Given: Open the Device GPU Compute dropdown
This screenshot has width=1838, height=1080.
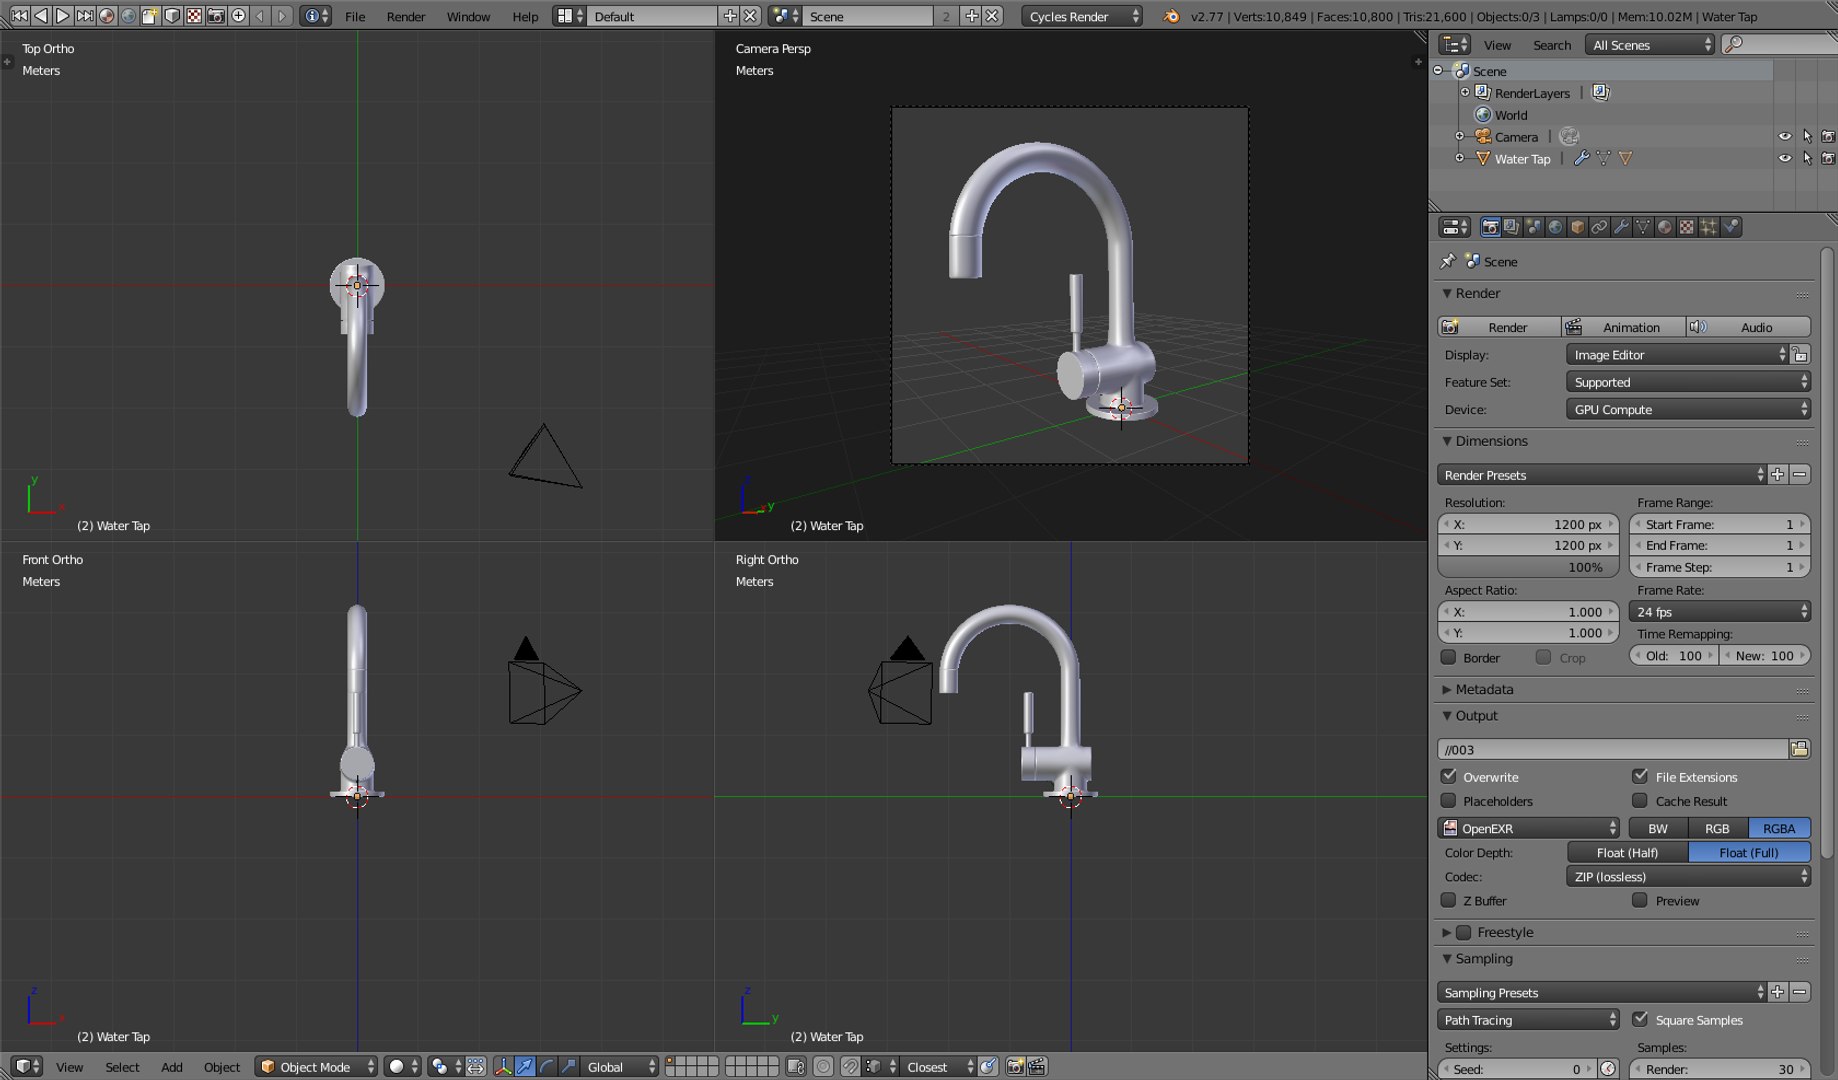Looking at the screenshot, I should coord(1688,409).
